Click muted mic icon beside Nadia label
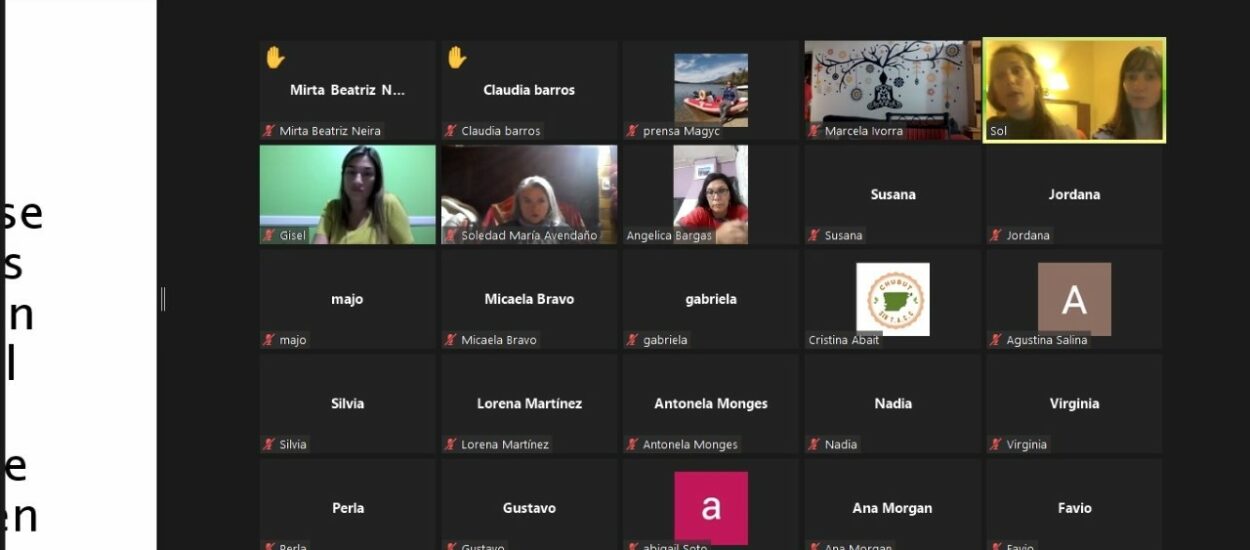The image size is (1250, 550). pyautogui.click(x=815, y=444)
